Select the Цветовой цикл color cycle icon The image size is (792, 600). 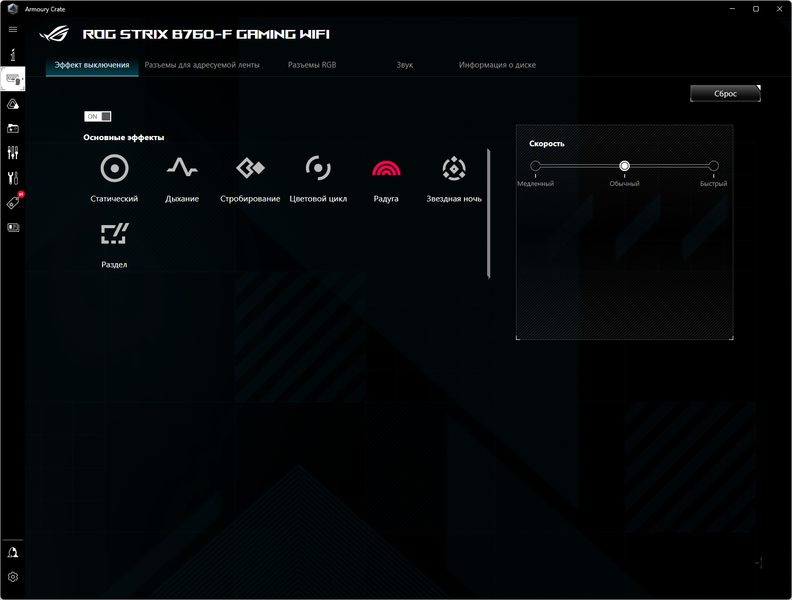tap(318, 168)
